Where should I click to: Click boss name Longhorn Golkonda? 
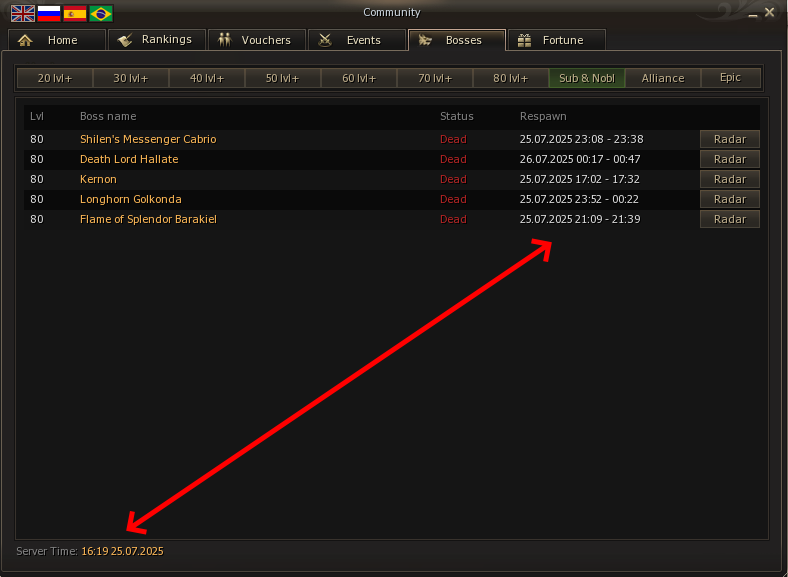point(131,200)
